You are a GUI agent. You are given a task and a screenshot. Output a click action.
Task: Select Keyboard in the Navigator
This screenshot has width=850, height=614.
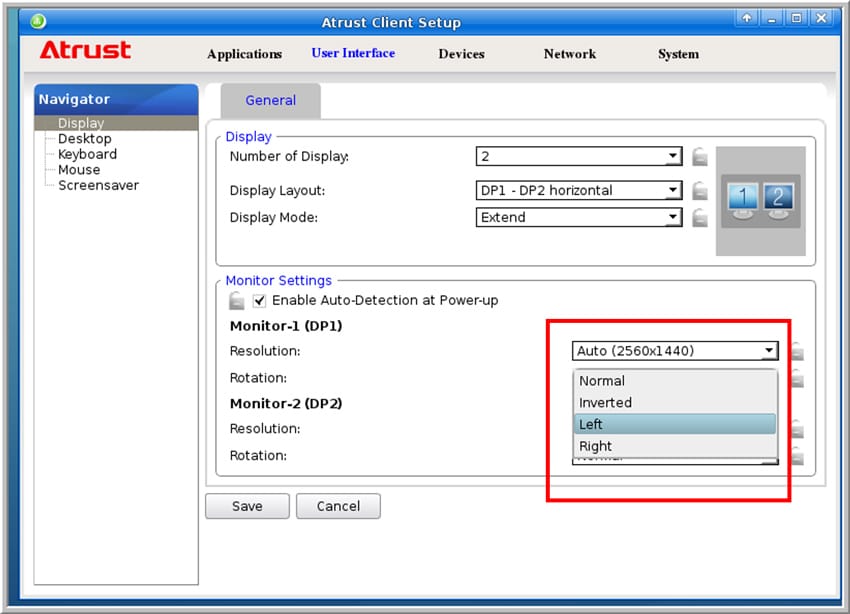click(x=87, y=154)
